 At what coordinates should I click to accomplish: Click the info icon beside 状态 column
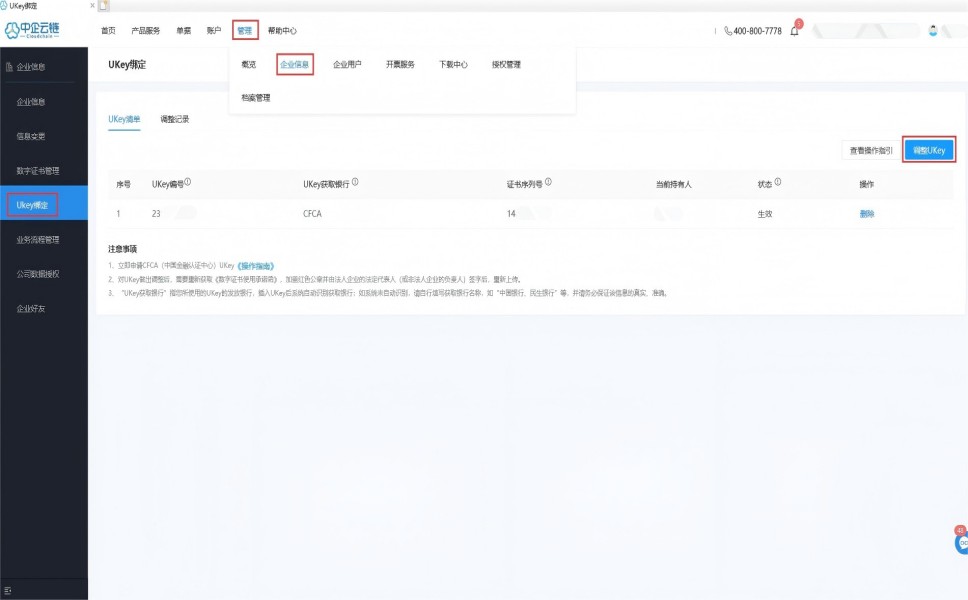coord(778,183)
